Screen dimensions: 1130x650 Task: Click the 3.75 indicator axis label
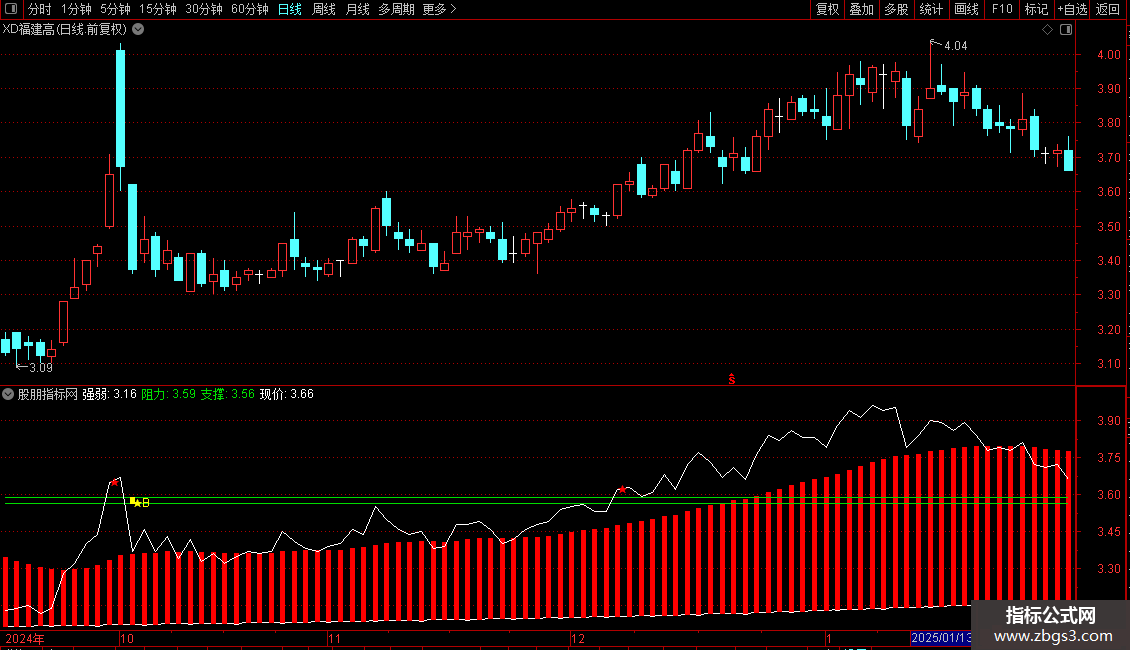(x=1108, y=458)
